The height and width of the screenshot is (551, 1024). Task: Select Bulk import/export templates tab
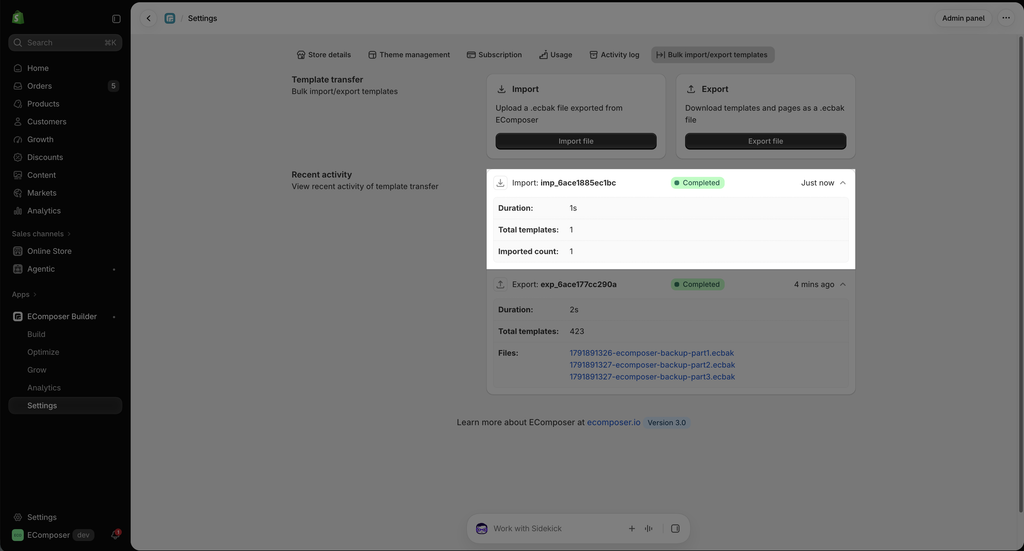[712, 55]
